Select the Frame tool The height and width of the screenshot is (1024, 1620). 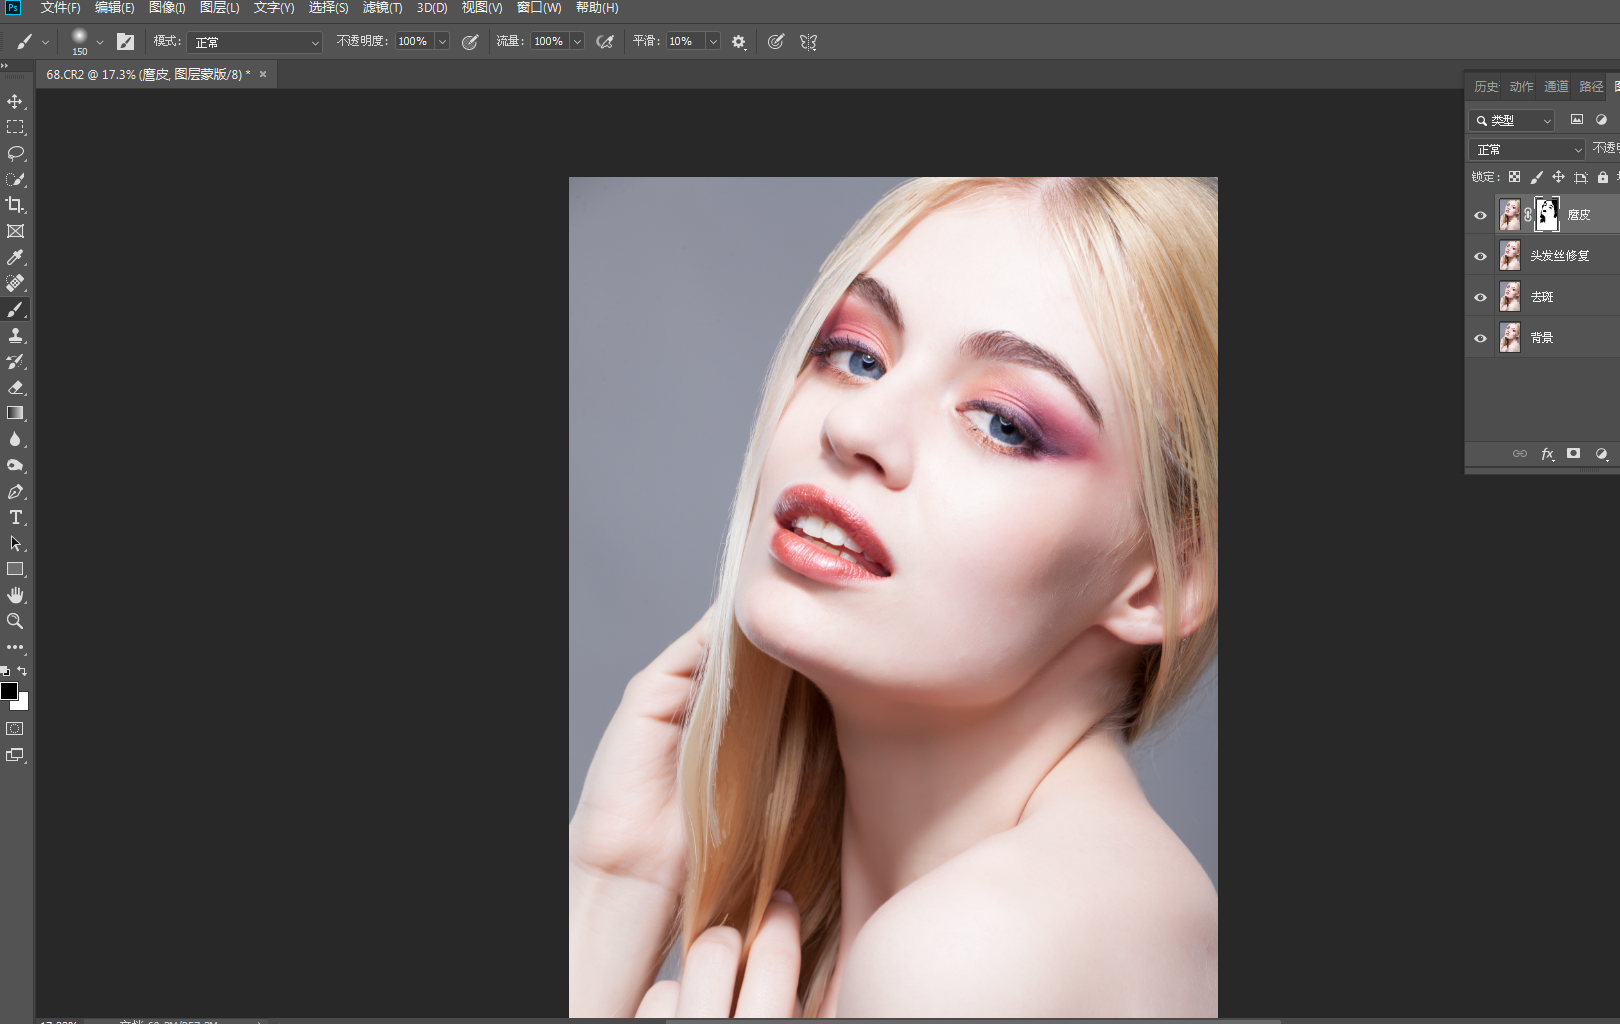15,231
